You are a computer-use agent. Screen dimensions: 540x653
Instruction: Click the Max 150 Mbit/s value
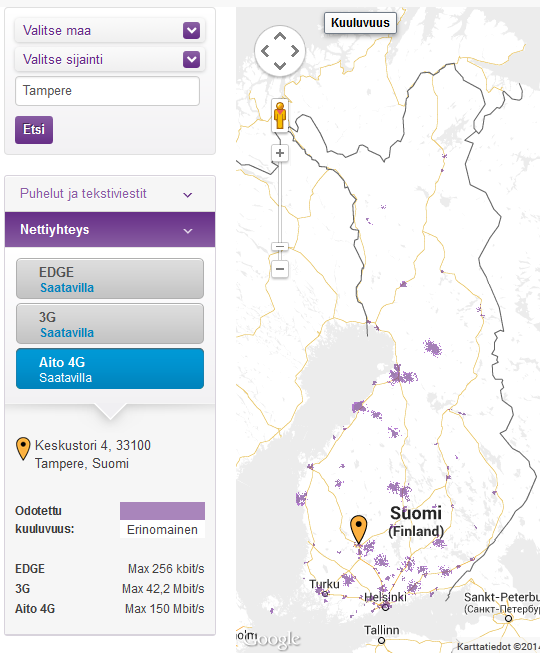click(x=164, y=608)
